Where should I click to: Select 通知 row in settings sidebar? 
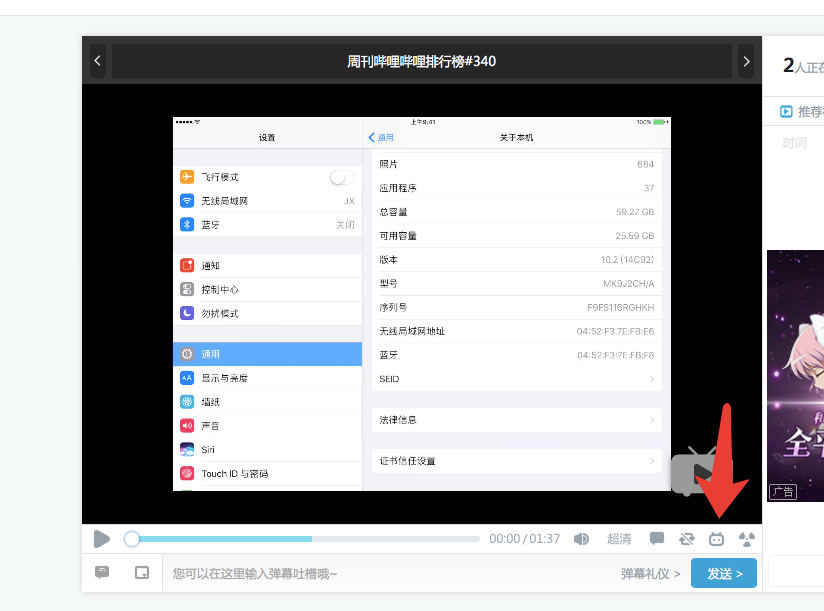tap(267, 266)
